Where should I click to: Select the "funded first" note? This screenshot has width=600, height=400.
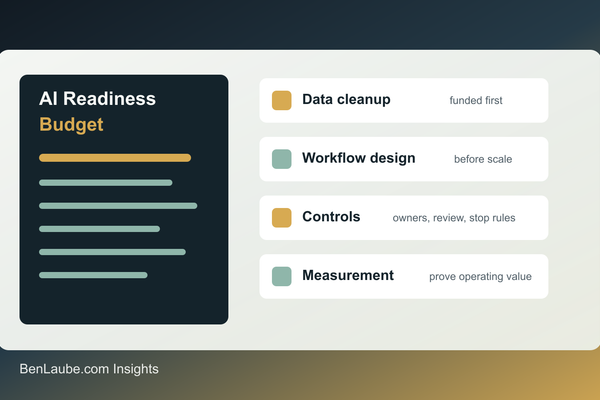pyautogui.click(x=476, y=100)
